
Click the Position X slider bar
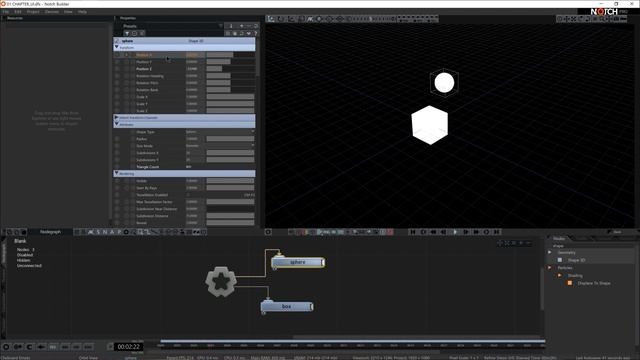pyautogui.click(x=230, y=55)
